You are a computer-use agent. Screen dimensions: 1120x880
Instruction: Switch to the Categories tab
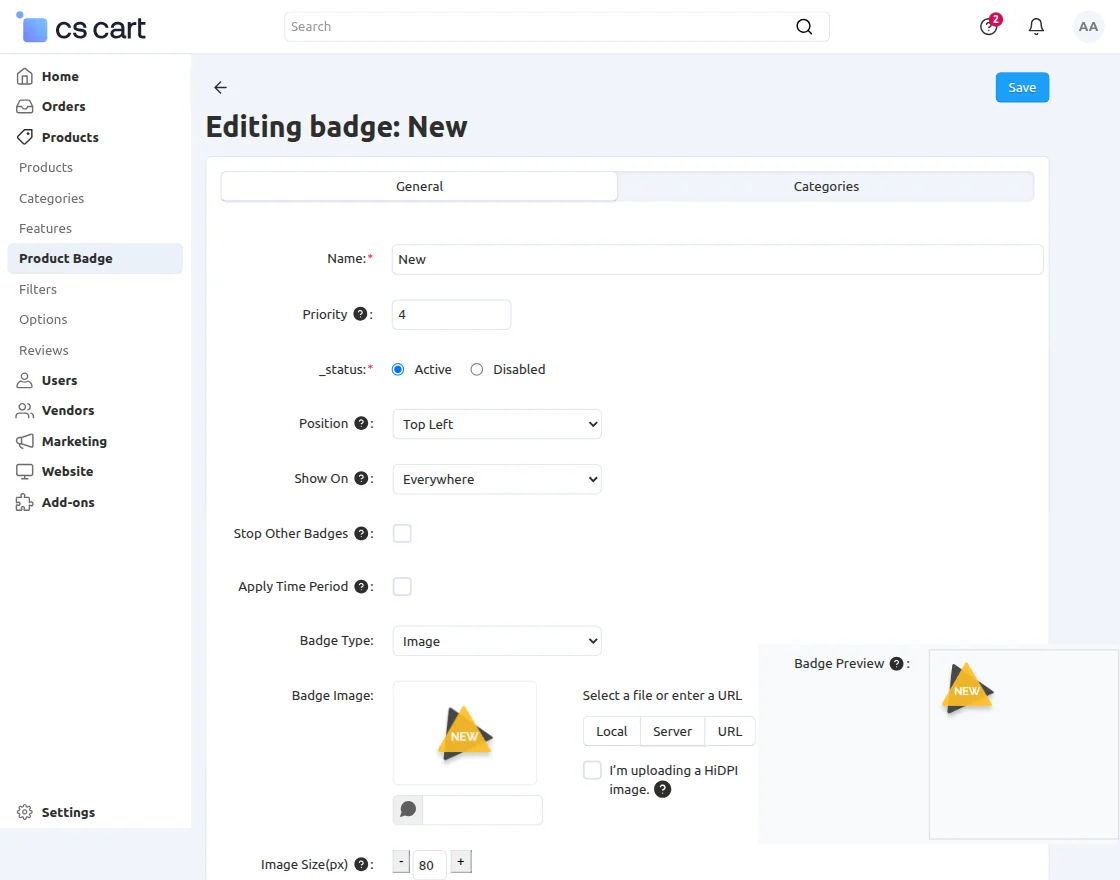[826, 186]
